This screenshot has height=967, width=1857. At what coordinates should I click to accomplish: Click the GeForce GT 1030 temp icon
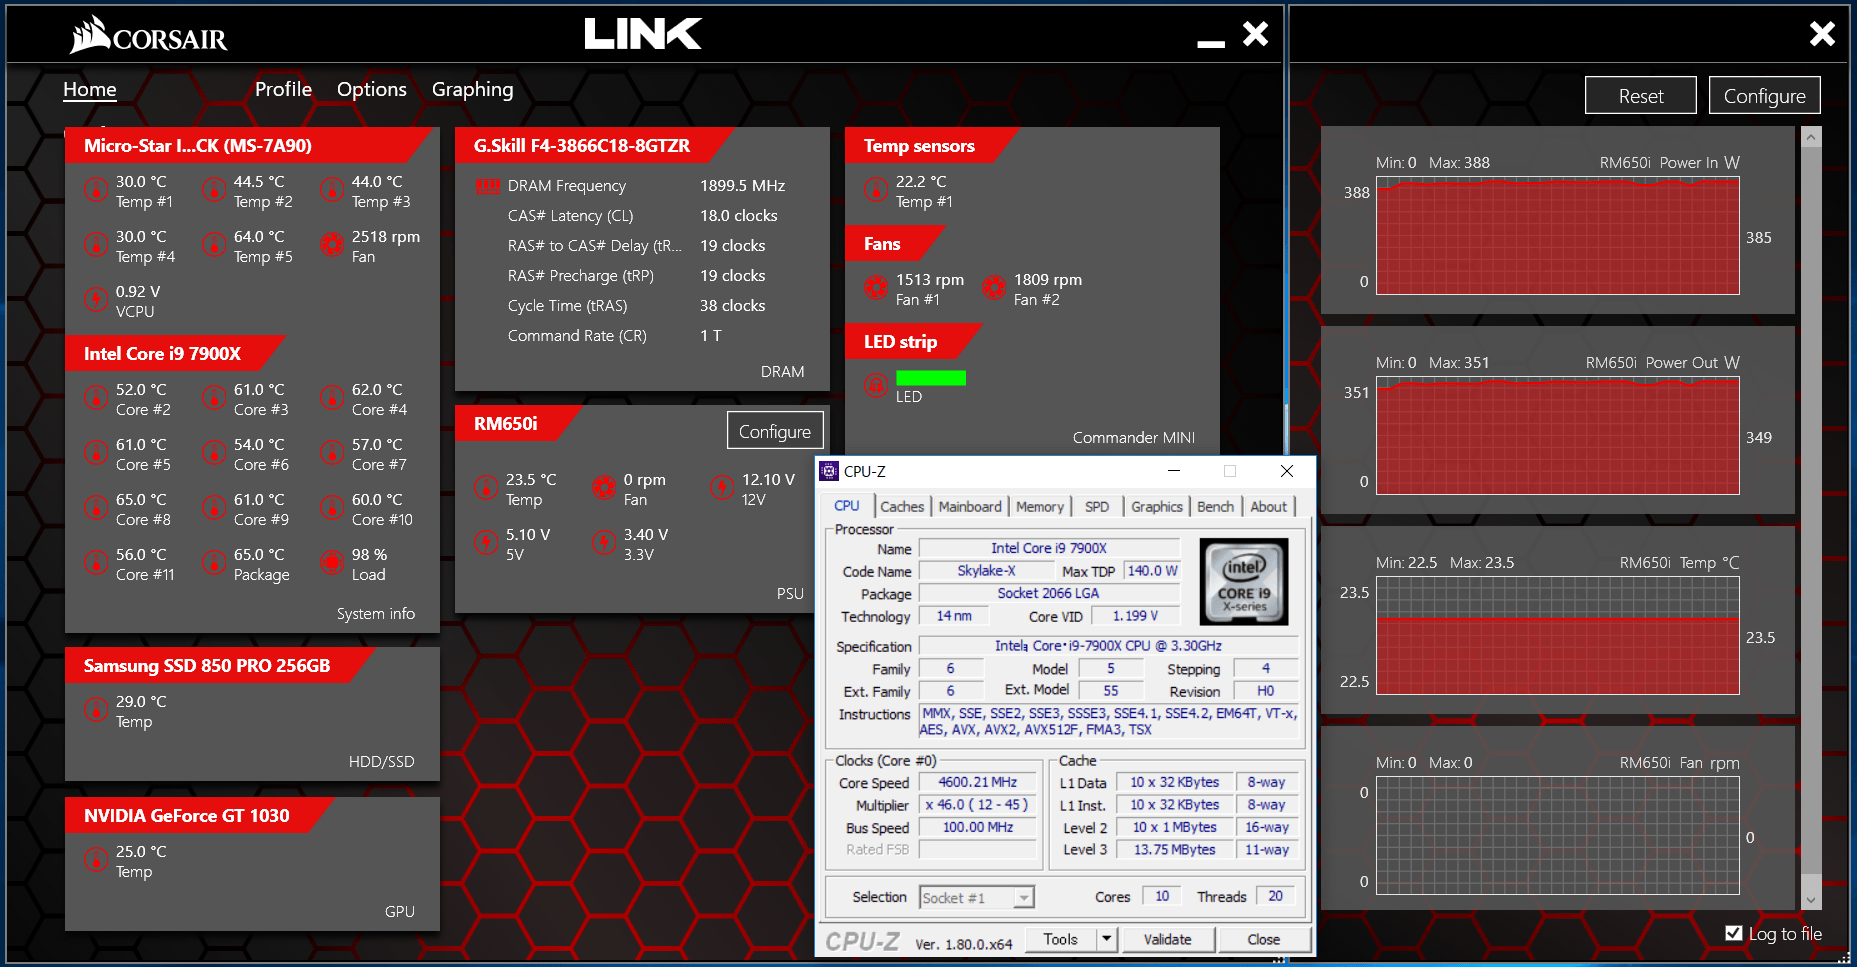tap(95, 860)
